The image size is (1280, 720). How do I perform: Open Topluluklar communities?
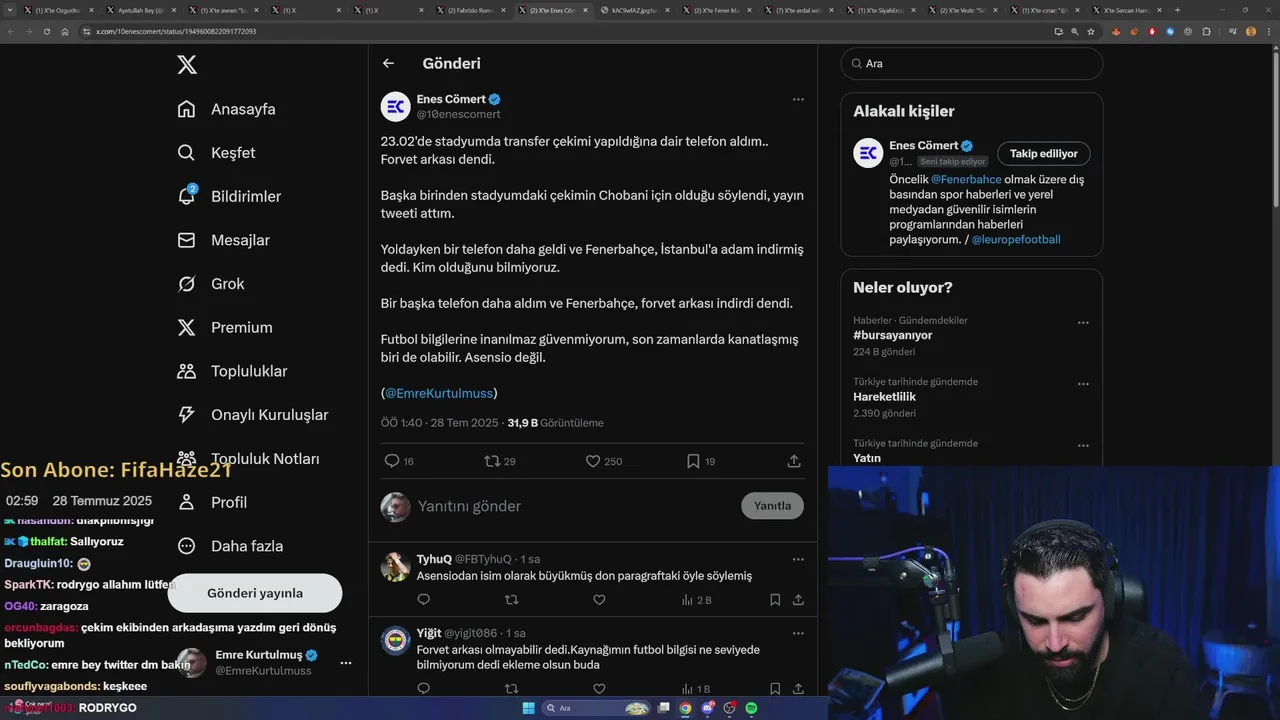[232, 371]
